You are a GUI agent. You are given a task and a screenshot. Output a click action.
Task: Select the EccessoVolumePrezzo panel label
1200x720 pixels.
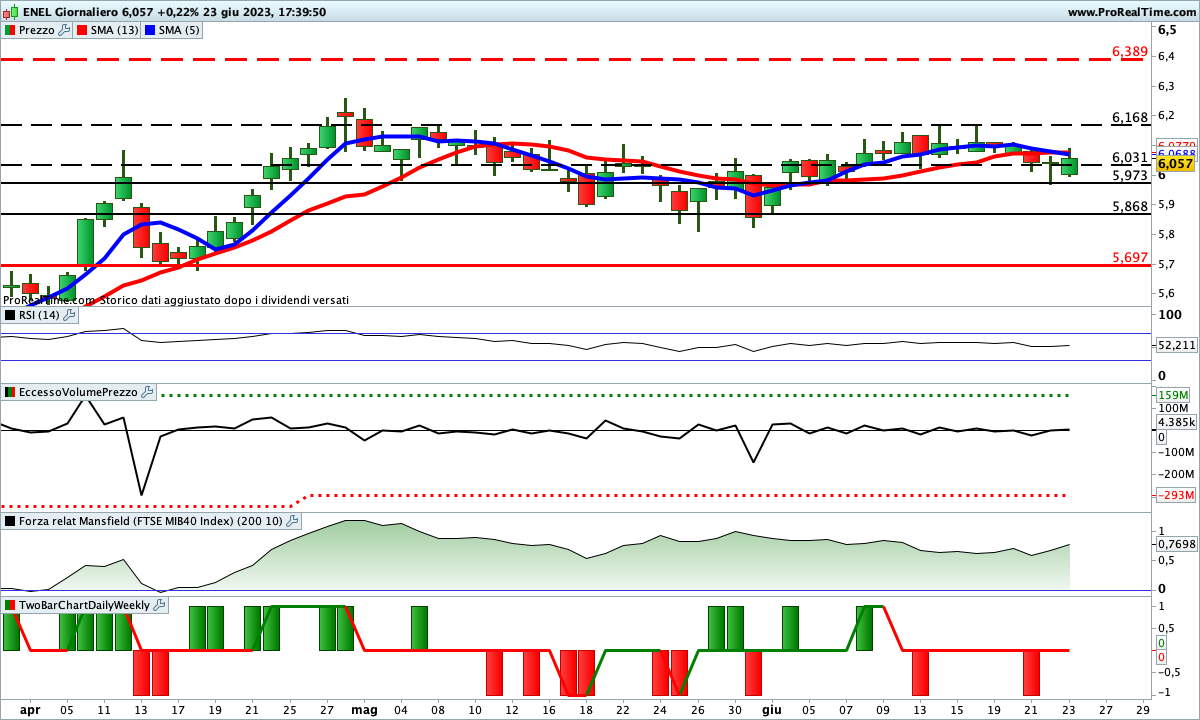(78, 393)
